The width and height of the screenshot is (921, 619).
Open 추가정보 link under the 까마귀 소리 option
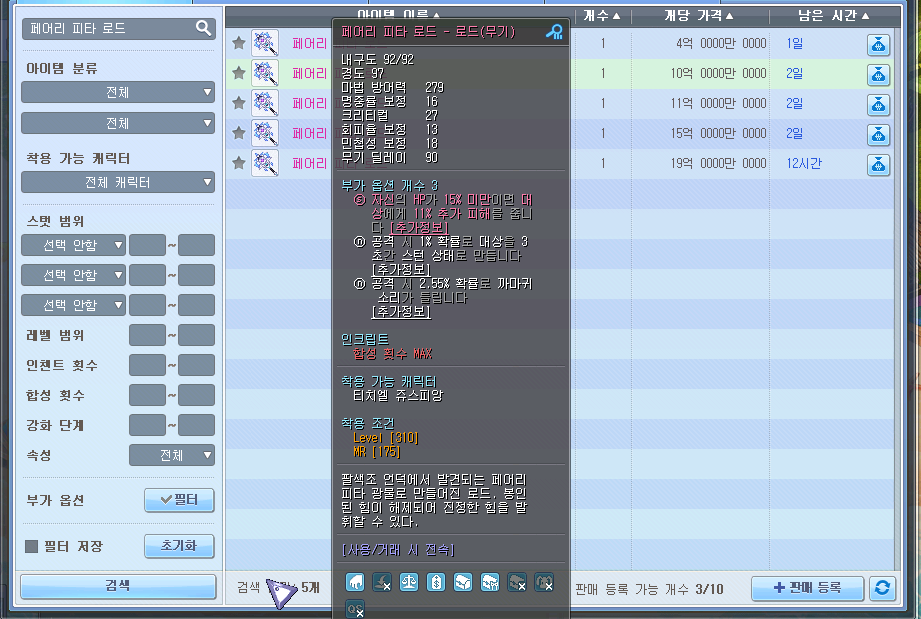401,312
